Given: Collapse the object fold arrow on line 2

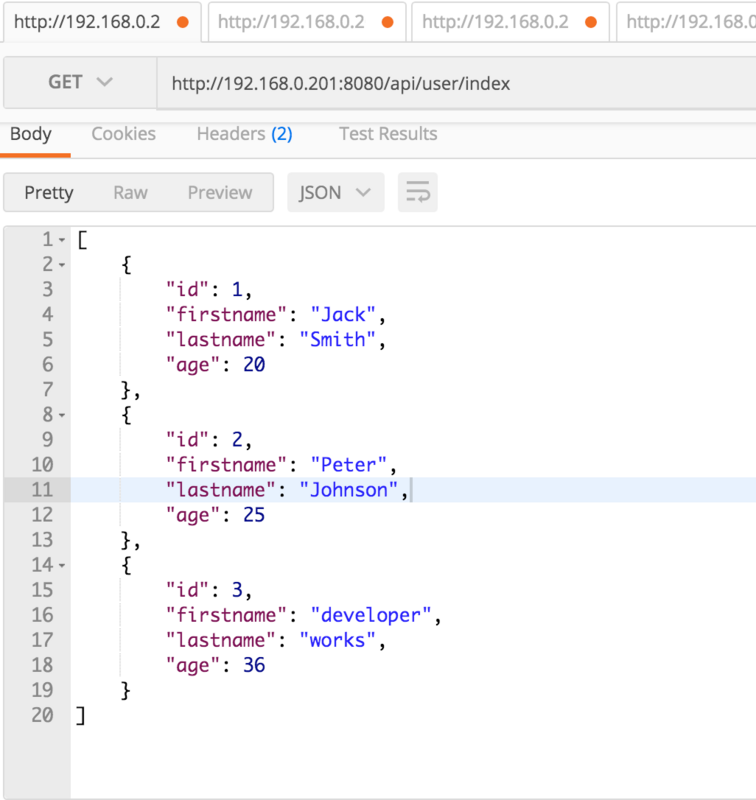Looking at the screenshot, I should coord(62,265).
